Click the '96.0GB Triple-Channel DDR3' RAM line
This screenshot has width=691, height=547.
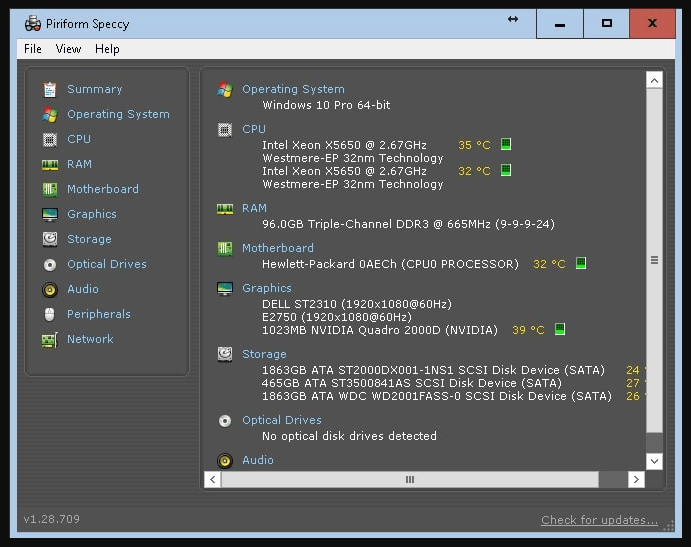coord(408,224)
